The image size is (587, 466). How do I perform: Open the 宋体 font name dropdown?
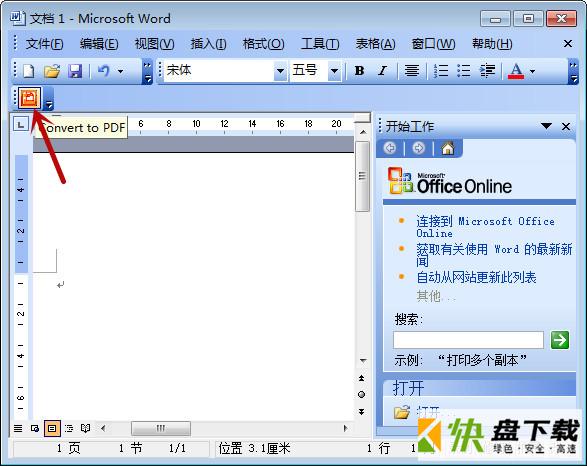click(280, 70)
